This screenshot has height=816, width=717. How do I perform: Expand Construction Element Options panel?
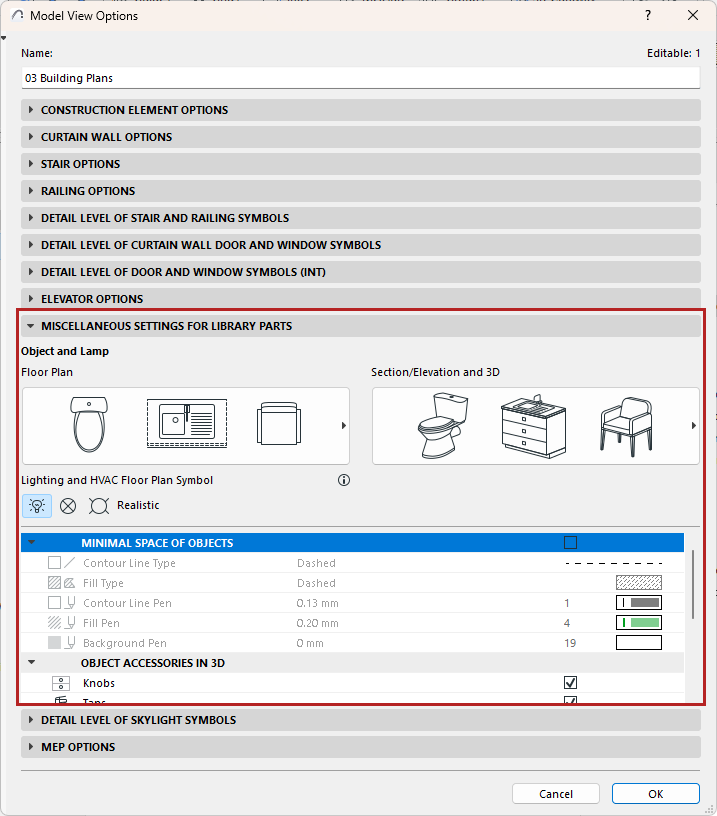tap(361, 110)
